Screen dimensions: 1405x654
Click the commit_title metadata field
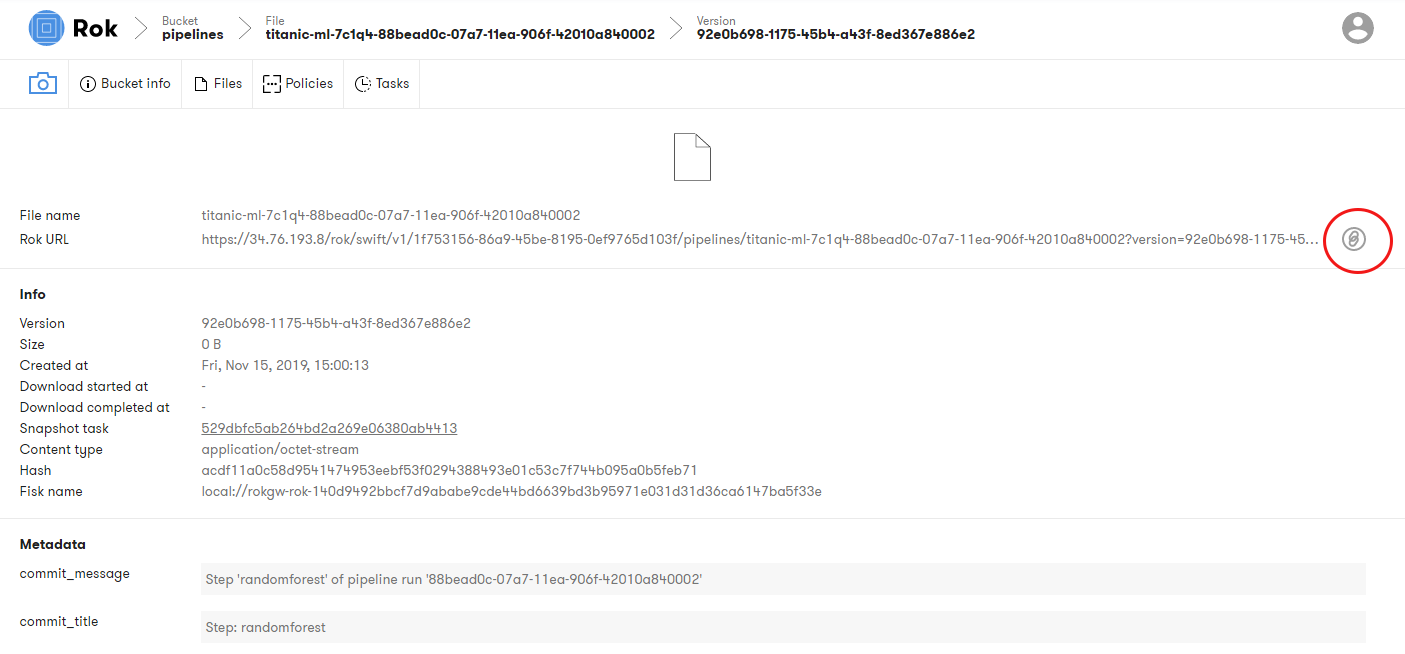pos(783,627)
